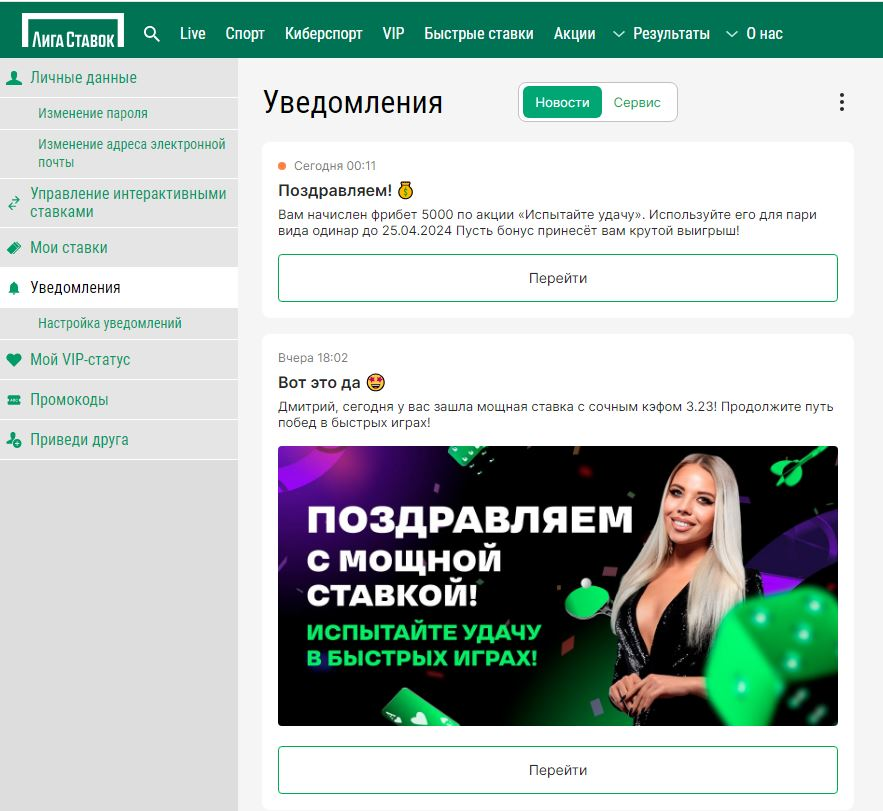The height and width of the screenshot is (811, 883).
Task: Click the ticket icon beside Мои ставки
Action: [14, 248]
